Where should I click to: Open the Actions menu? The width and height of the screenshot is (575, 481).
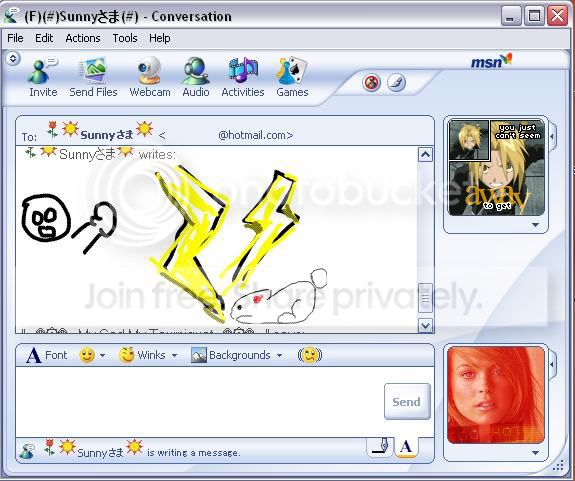pyautogui.click(x=83, y=38)
